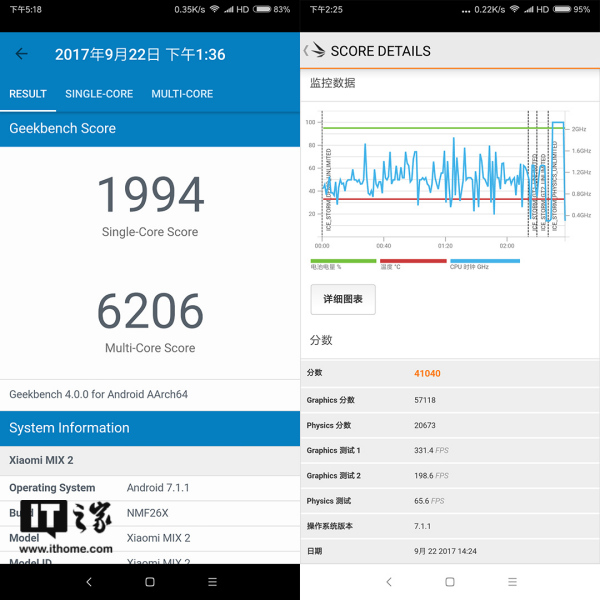Tap the red temperature legend swatch
This screenshot has width=600, height=600.
pyautogui.click(x=413, y=261)
